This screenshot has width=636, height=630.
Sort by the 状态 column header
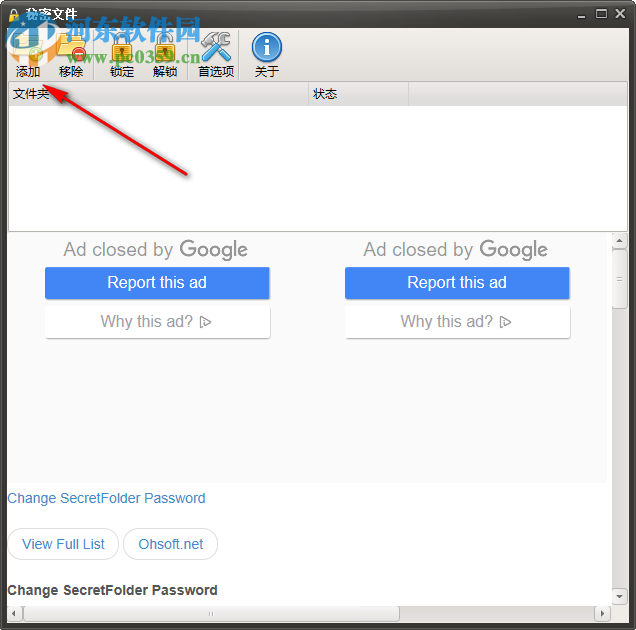point(359,94)
